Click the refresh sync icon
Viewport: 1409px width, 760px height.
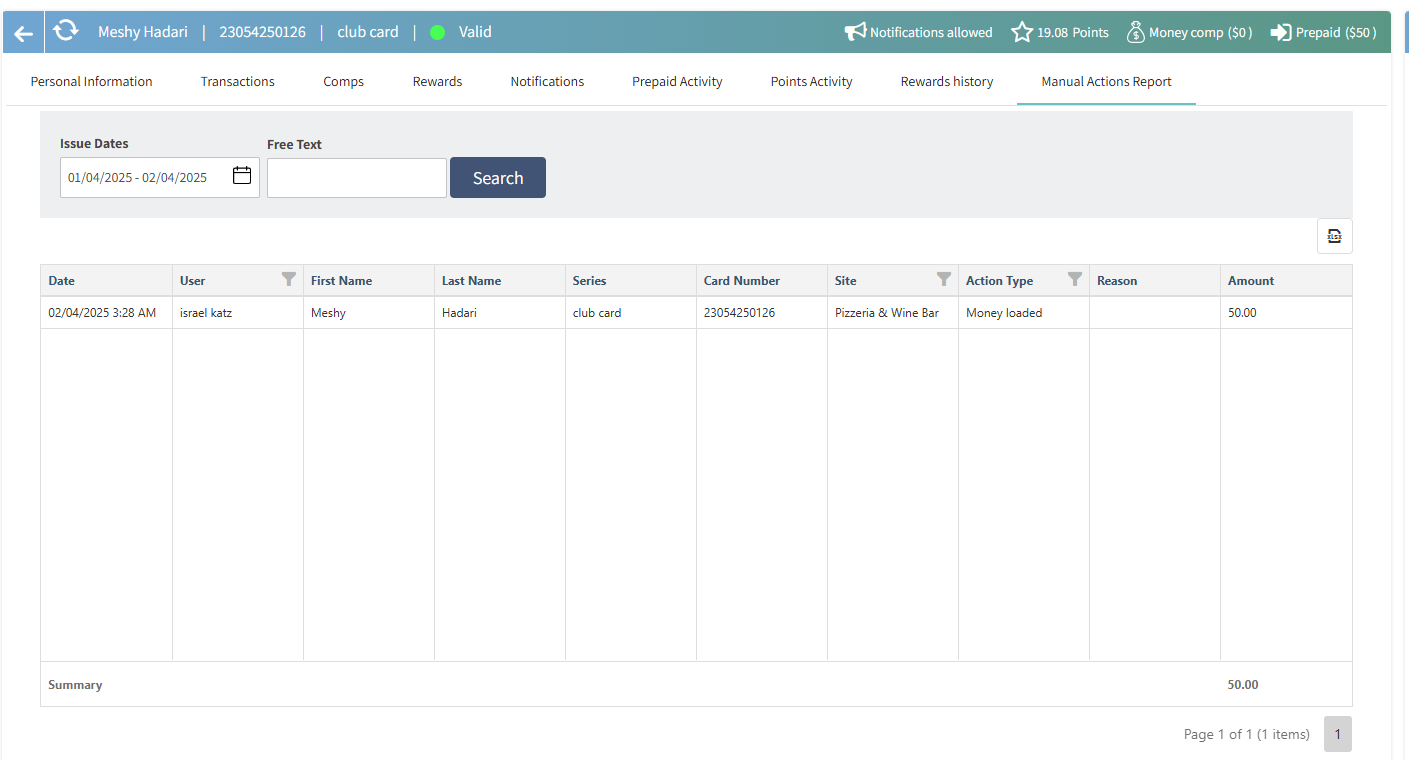66,31
